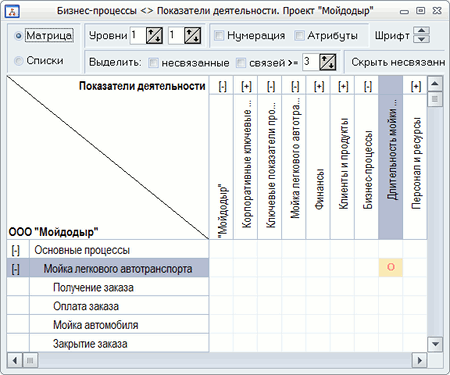450x375 pixels.
Task: Select the Финансы column header text
Action: pyautogui.click(x=320, y=189)
